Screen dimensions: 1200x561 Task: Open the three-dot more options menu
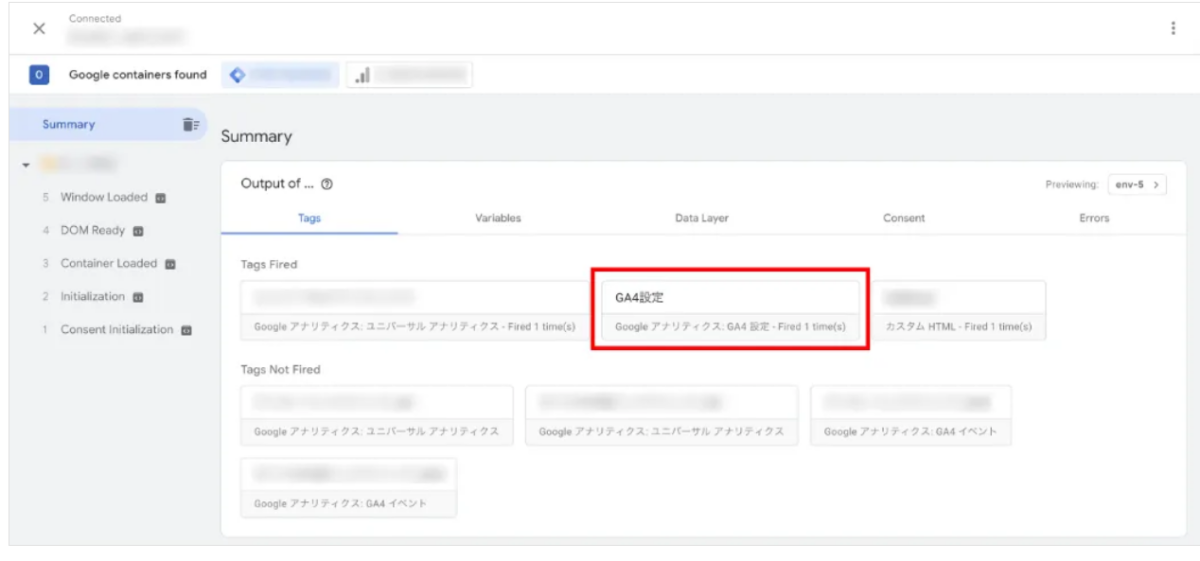click(x=1173, y=28)
